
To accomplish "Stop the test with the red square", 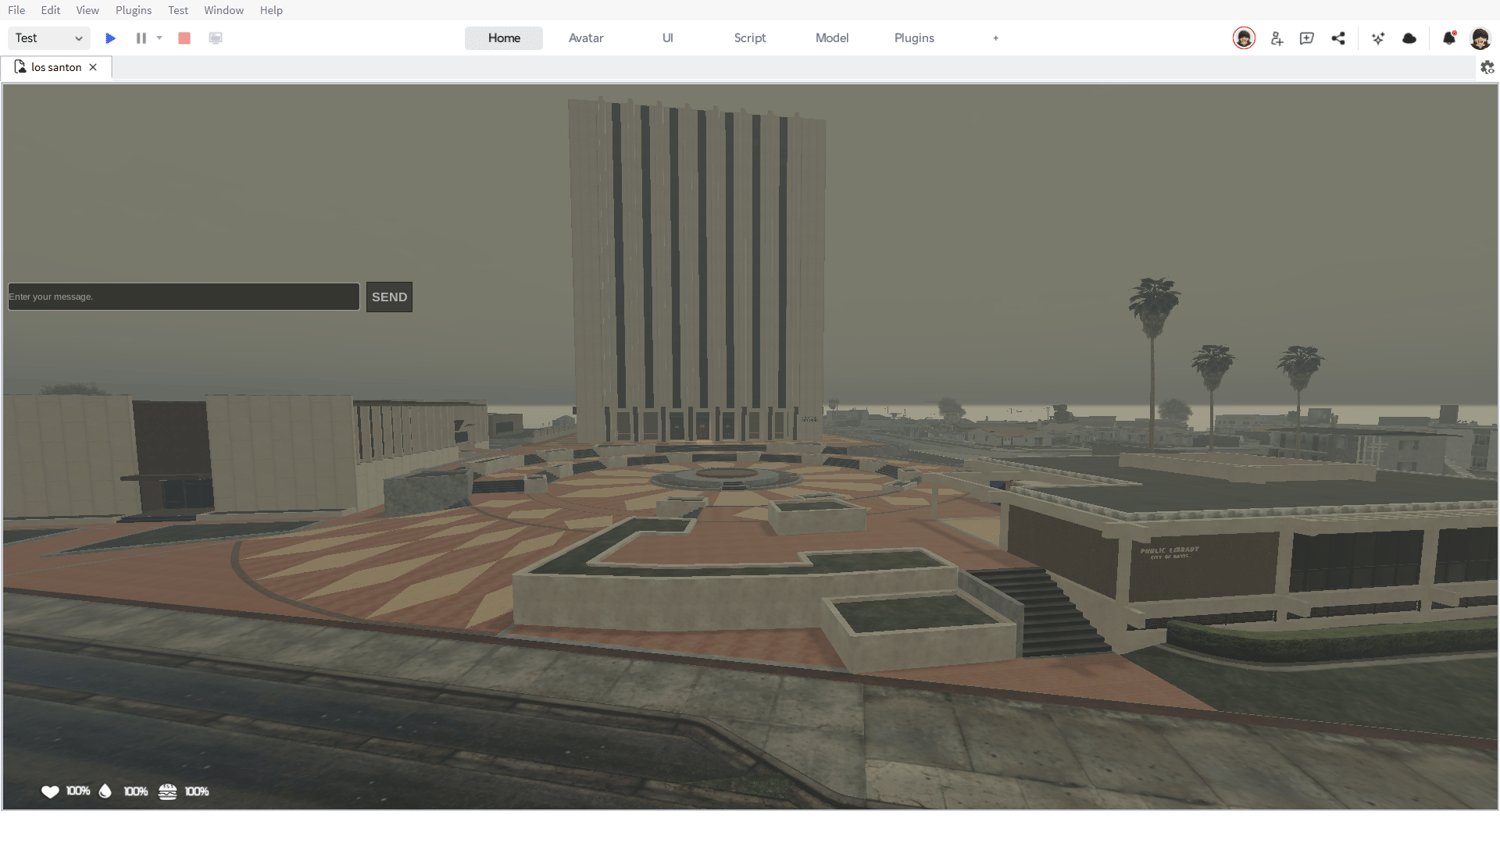I will tap(184, 38).
